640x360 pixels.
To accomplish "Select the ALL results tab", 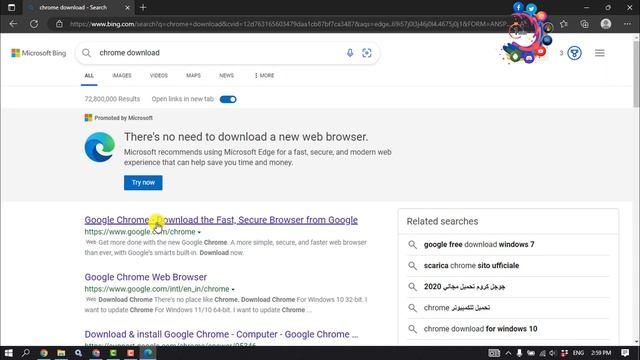I will coord(89,76).
